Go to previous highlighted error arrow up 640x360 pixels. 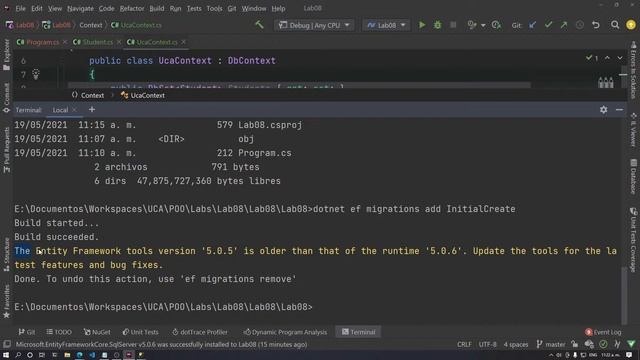[607, 58]
